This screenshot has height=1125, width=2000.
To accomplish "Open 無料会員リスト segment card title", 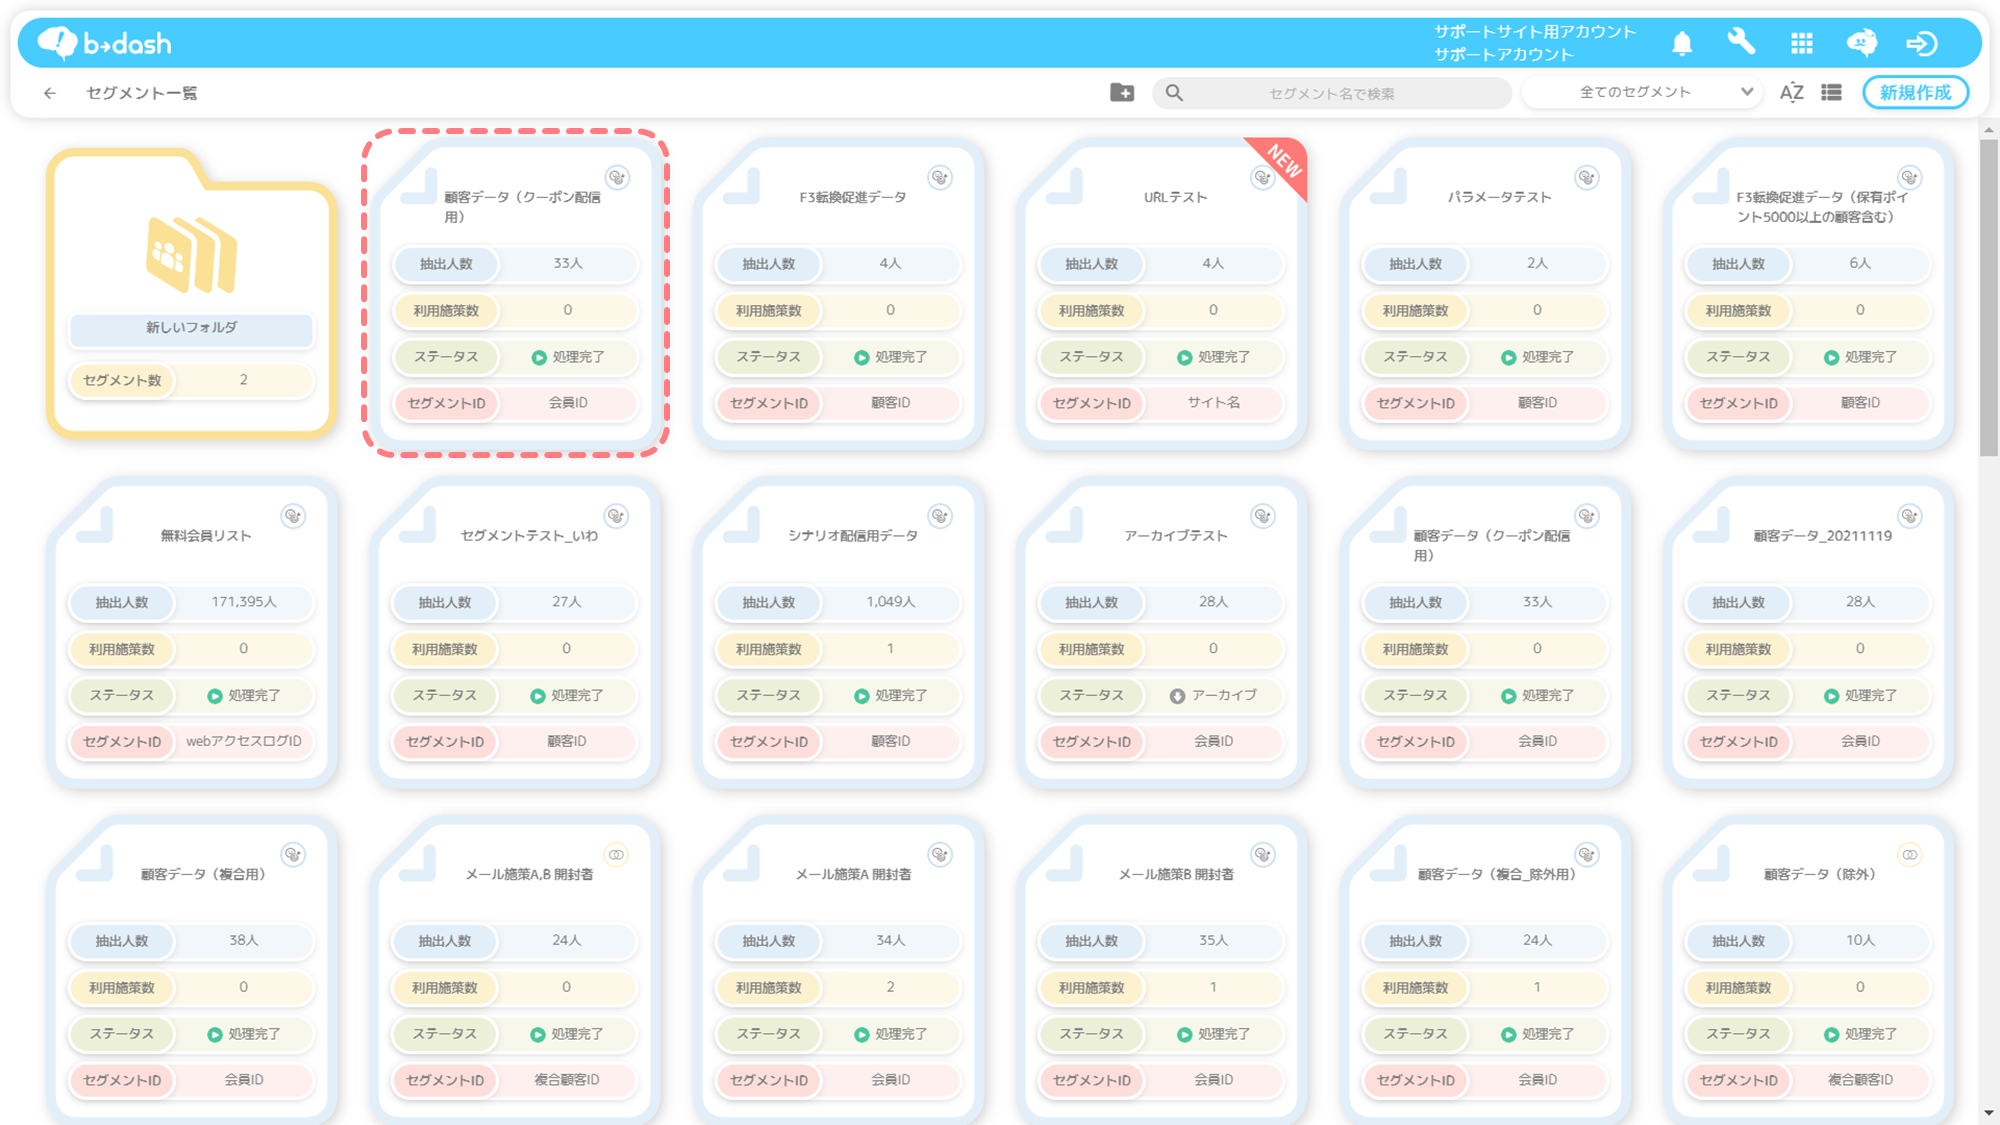I will point(206,536).
